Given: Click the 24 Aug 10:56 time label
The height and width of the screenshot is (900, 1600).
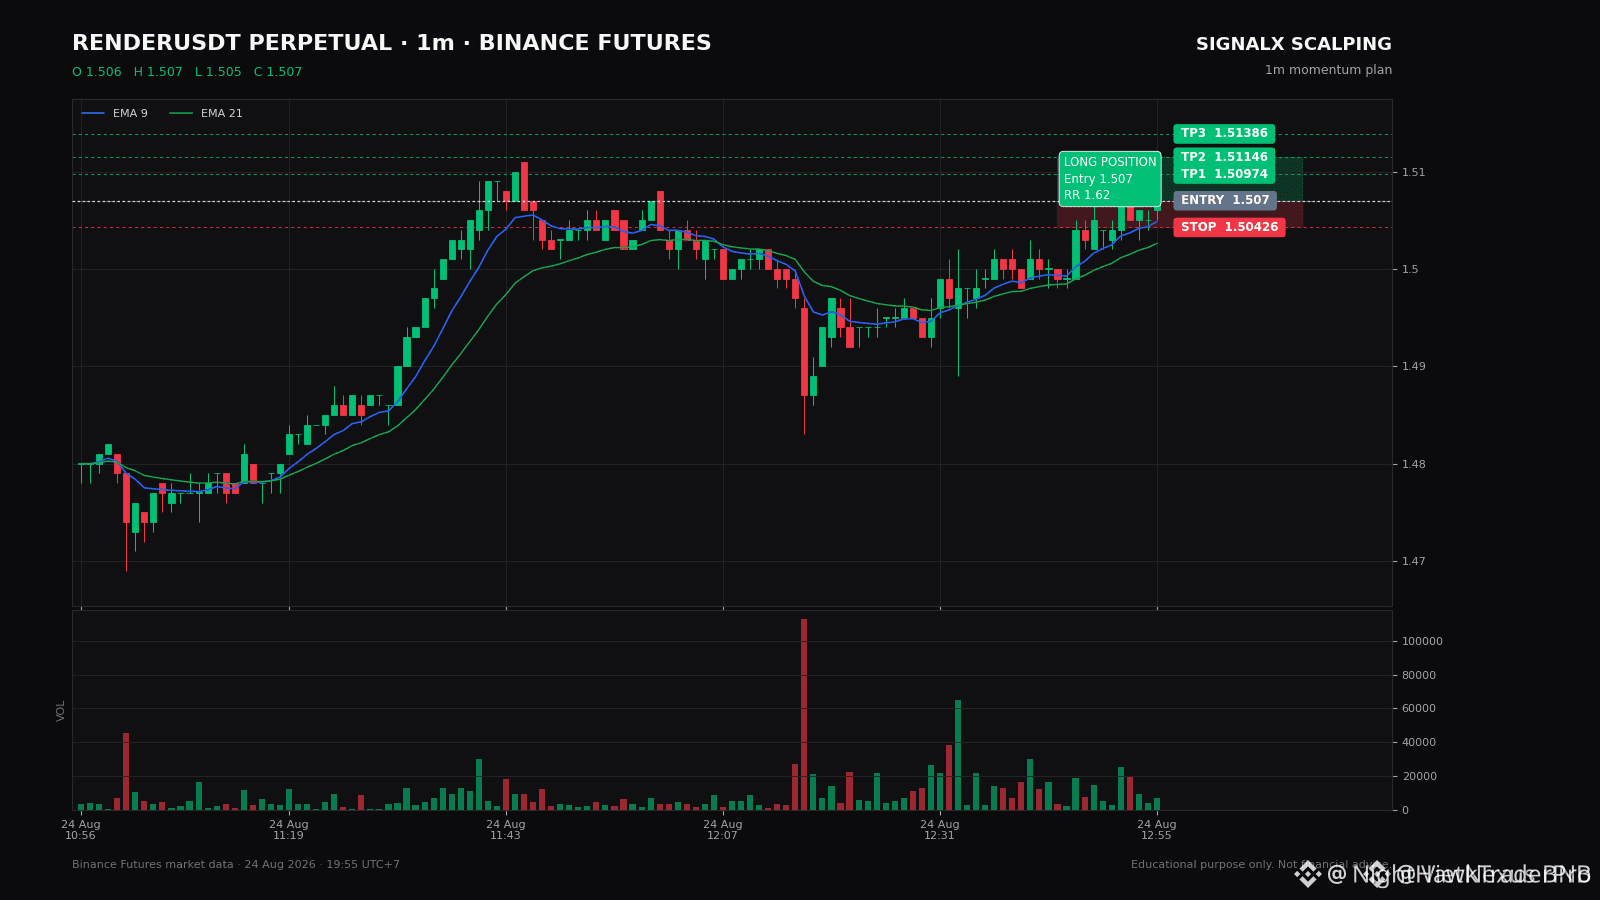Looking at the screenshot, I should pos(81,830).
